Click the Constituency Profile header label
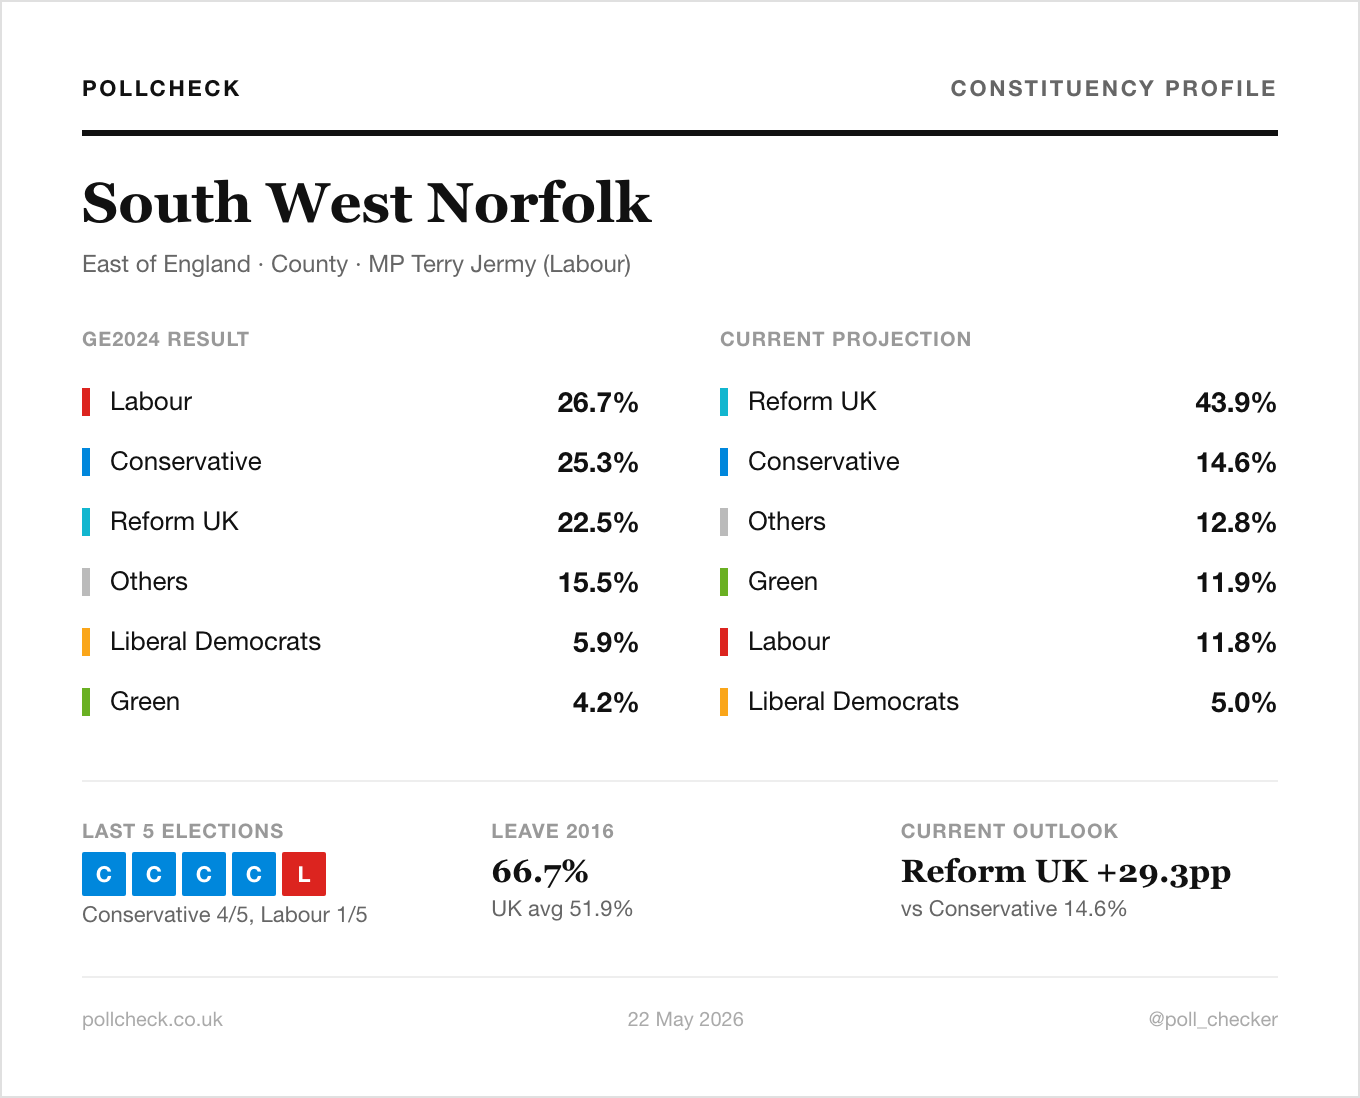1360x1098 pixels. click(1114, 88)
